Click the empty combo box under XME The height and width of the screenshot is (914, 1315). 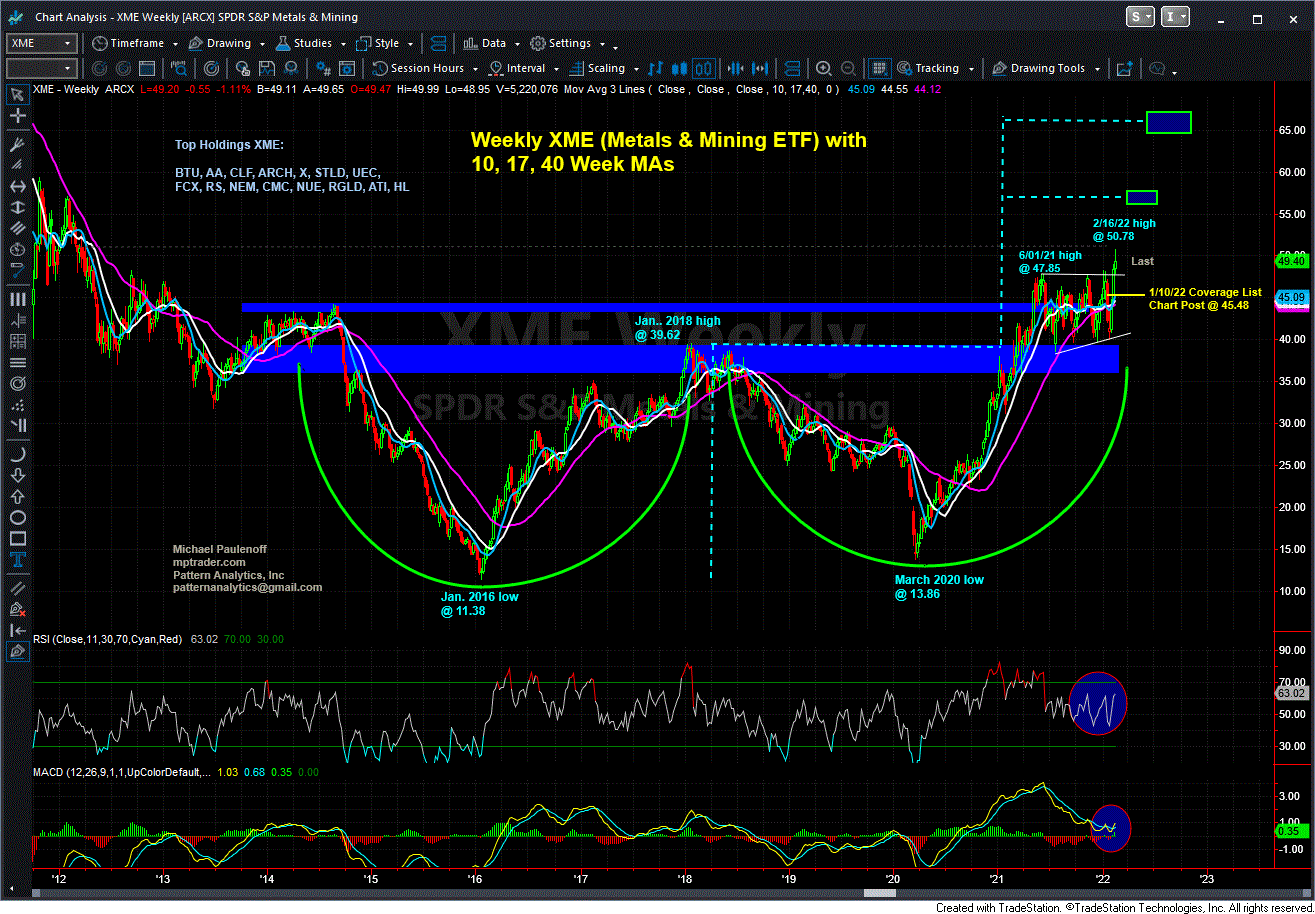tap(40, 68)
